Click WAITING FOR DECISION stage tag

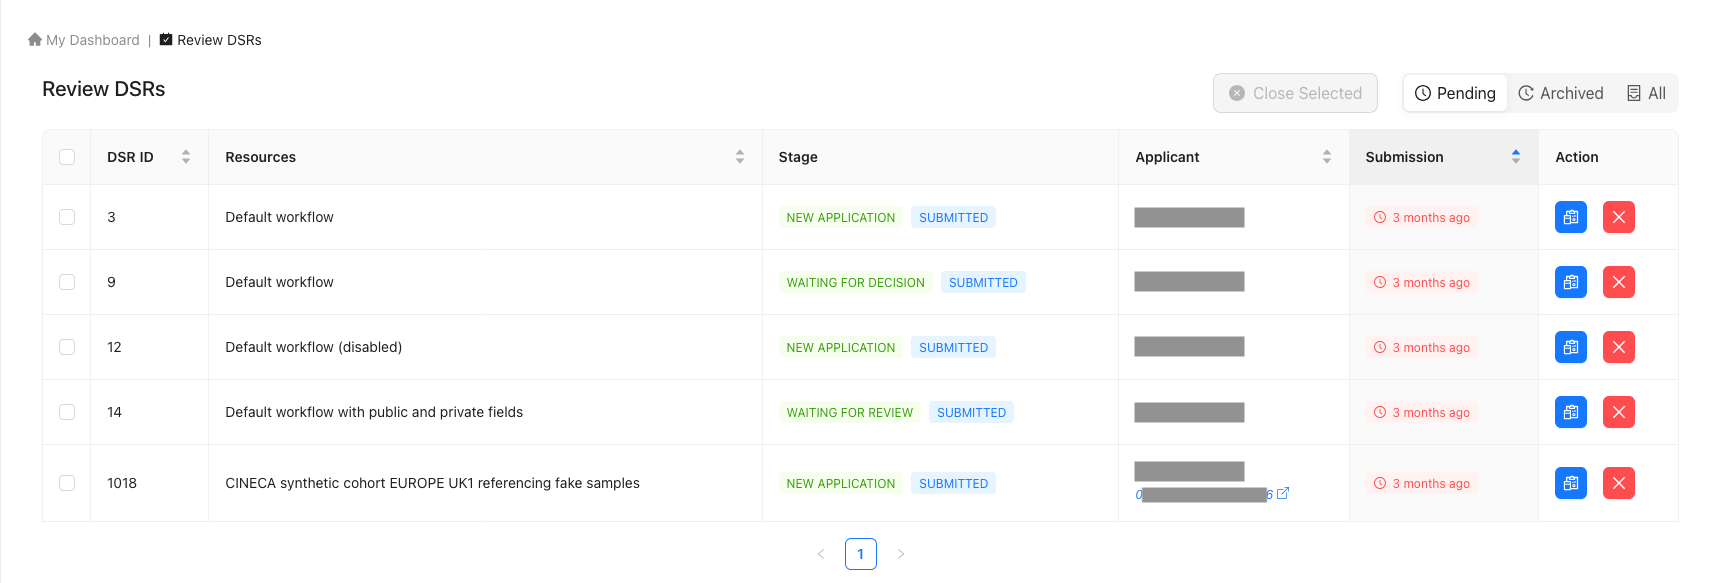(x=855, y=283)
